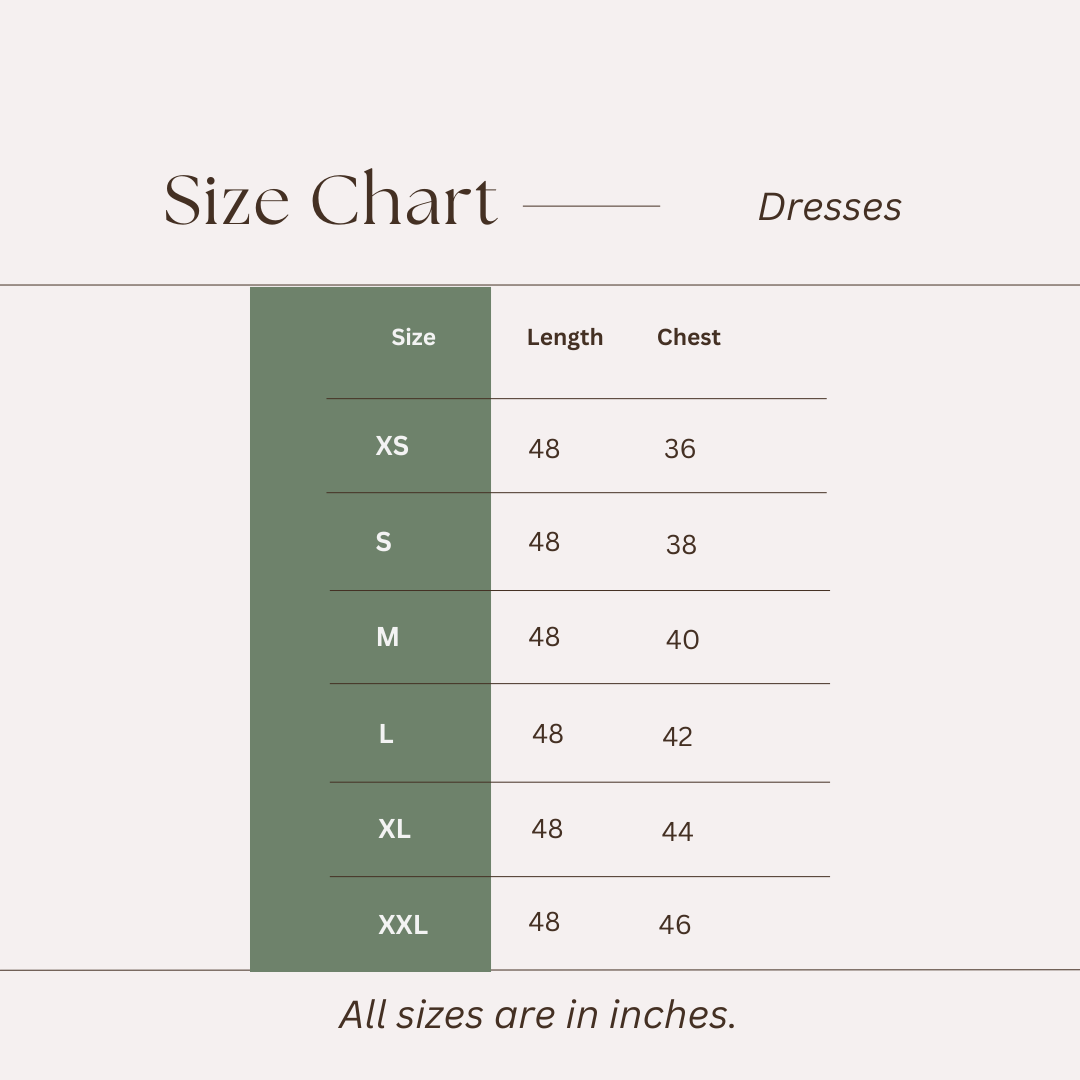Screen dimensions: 1080x1080
Task: Select chest value 46 in XXL row
Action: tap(674, 925)
